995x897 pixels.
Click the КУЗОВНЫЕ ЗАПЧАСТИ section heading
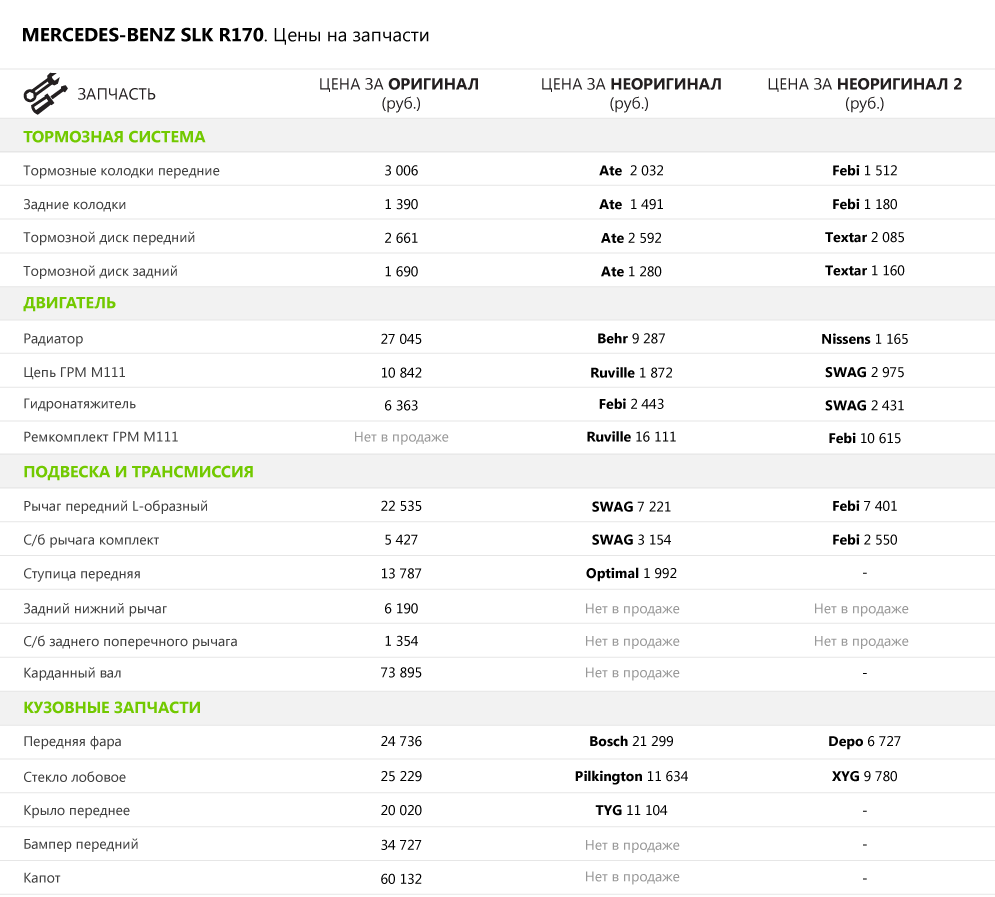pos(112,708)
